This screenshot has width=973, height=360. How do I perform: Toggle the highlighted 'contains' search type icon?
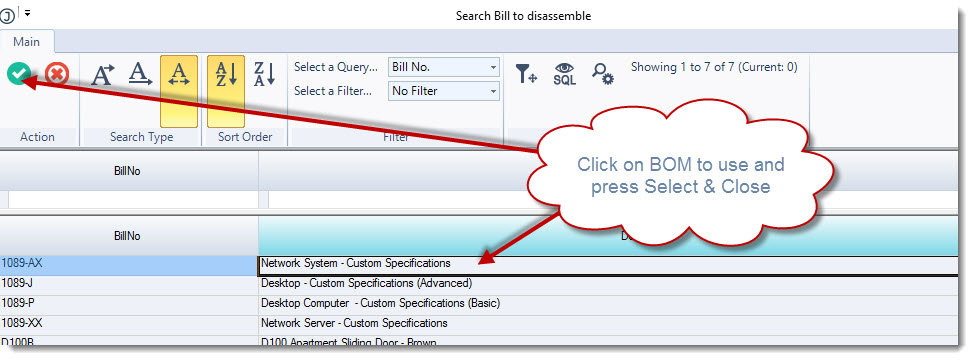[x=179, y=91]
